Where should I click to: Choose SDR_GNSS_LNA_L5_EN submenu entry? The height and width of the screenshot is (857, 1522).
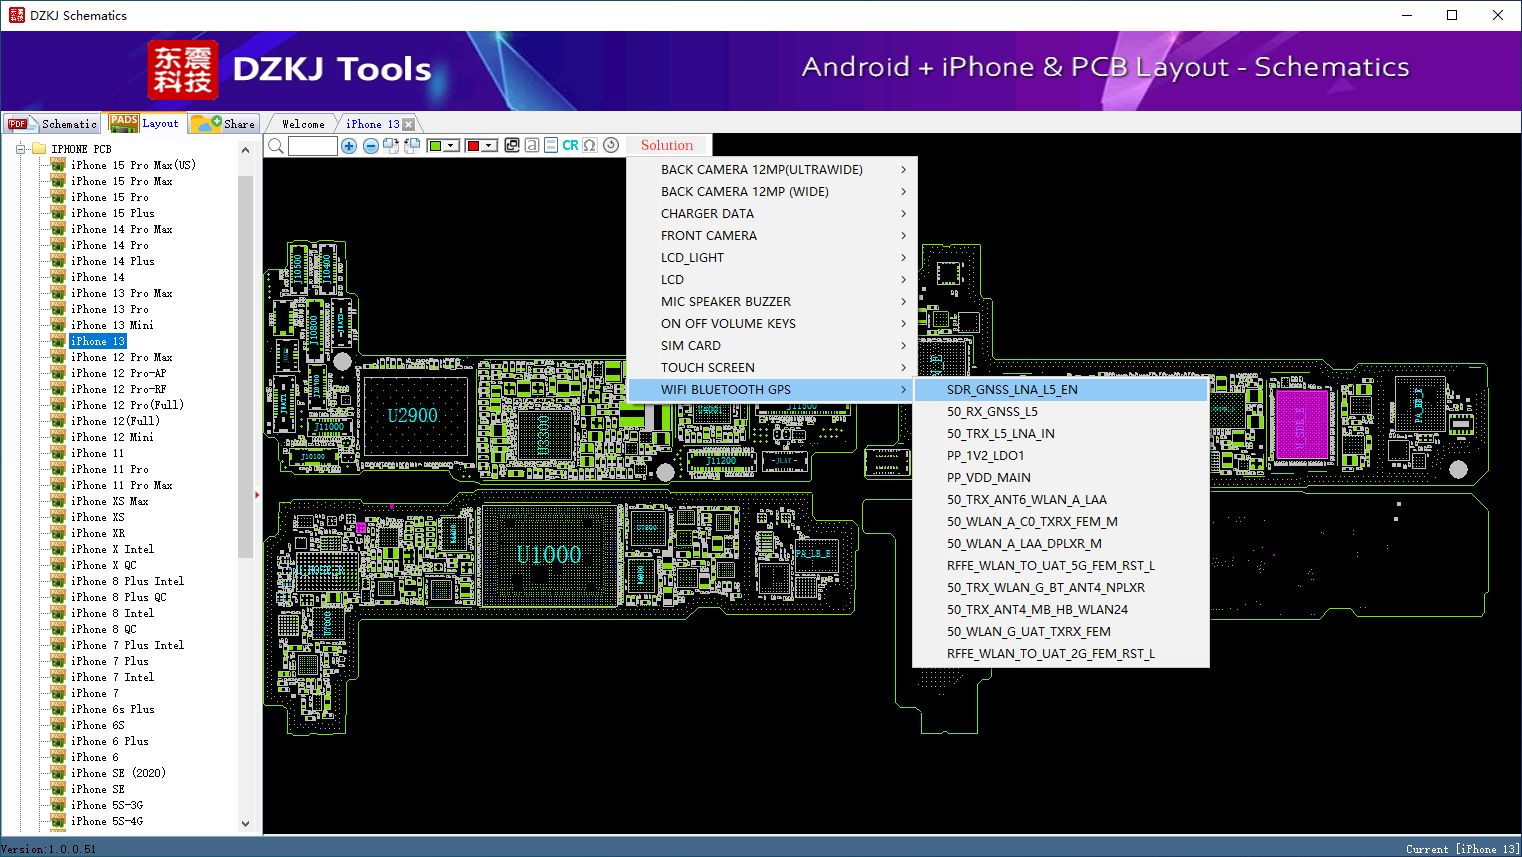point(1061,390)
